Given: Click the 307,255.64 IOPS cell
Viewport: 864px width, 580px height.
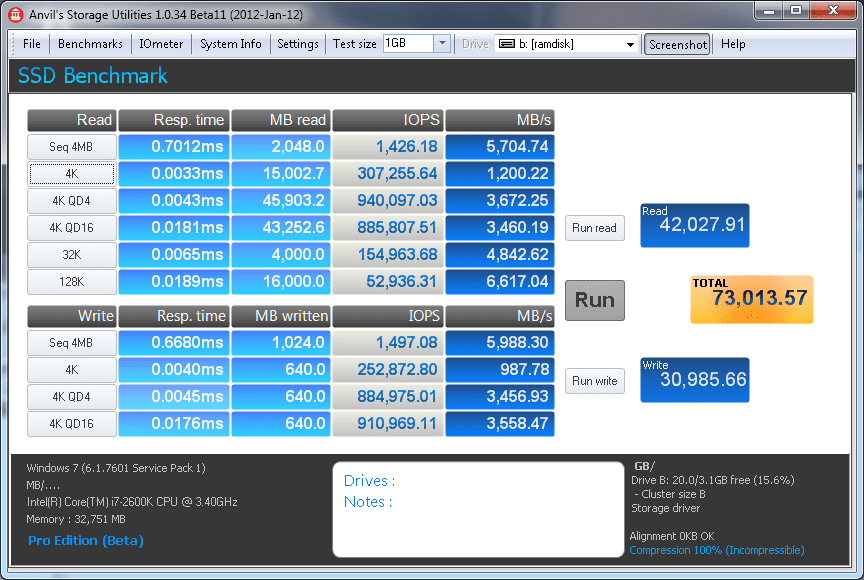Looking at the screenshot, I should point(388,174).
